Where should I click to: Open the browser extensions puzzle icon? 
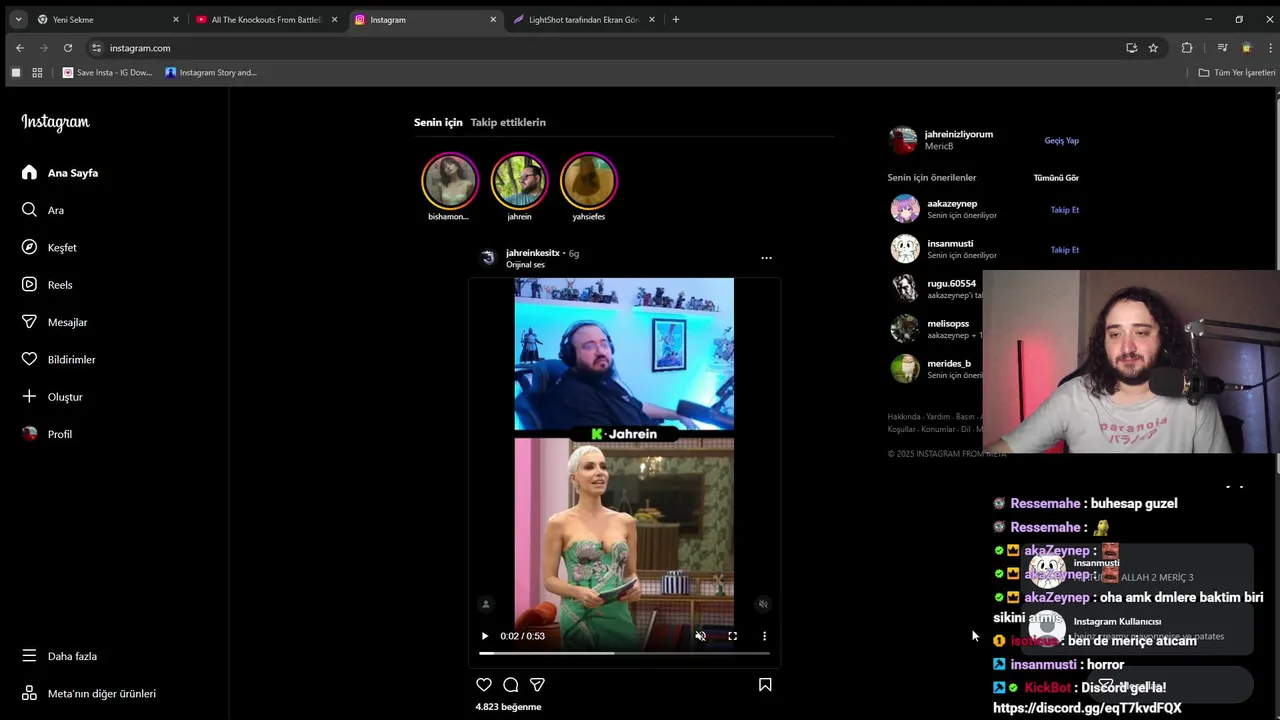1187,48
